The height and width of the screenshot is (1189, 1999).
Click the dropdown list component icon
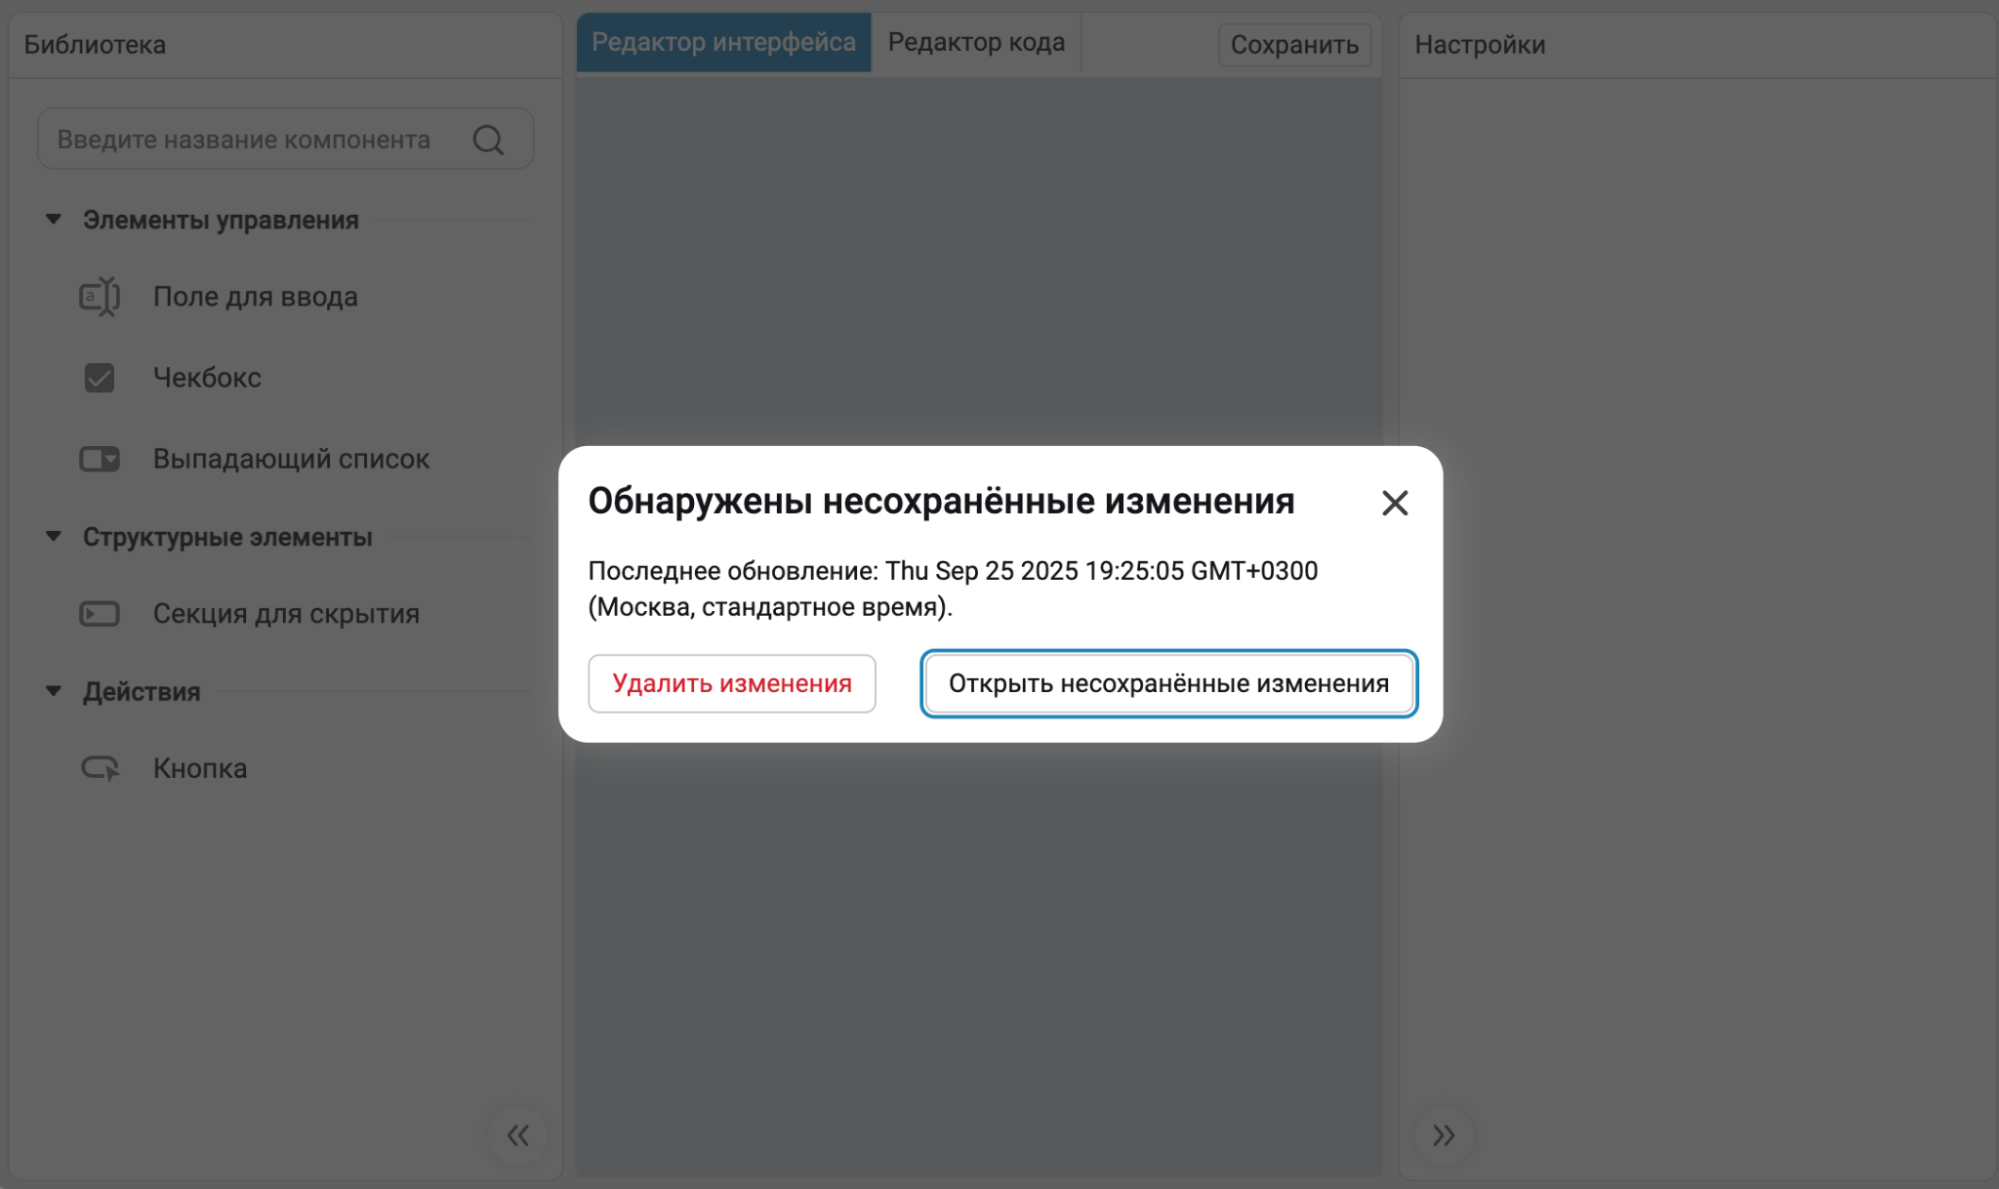(99, 459)
